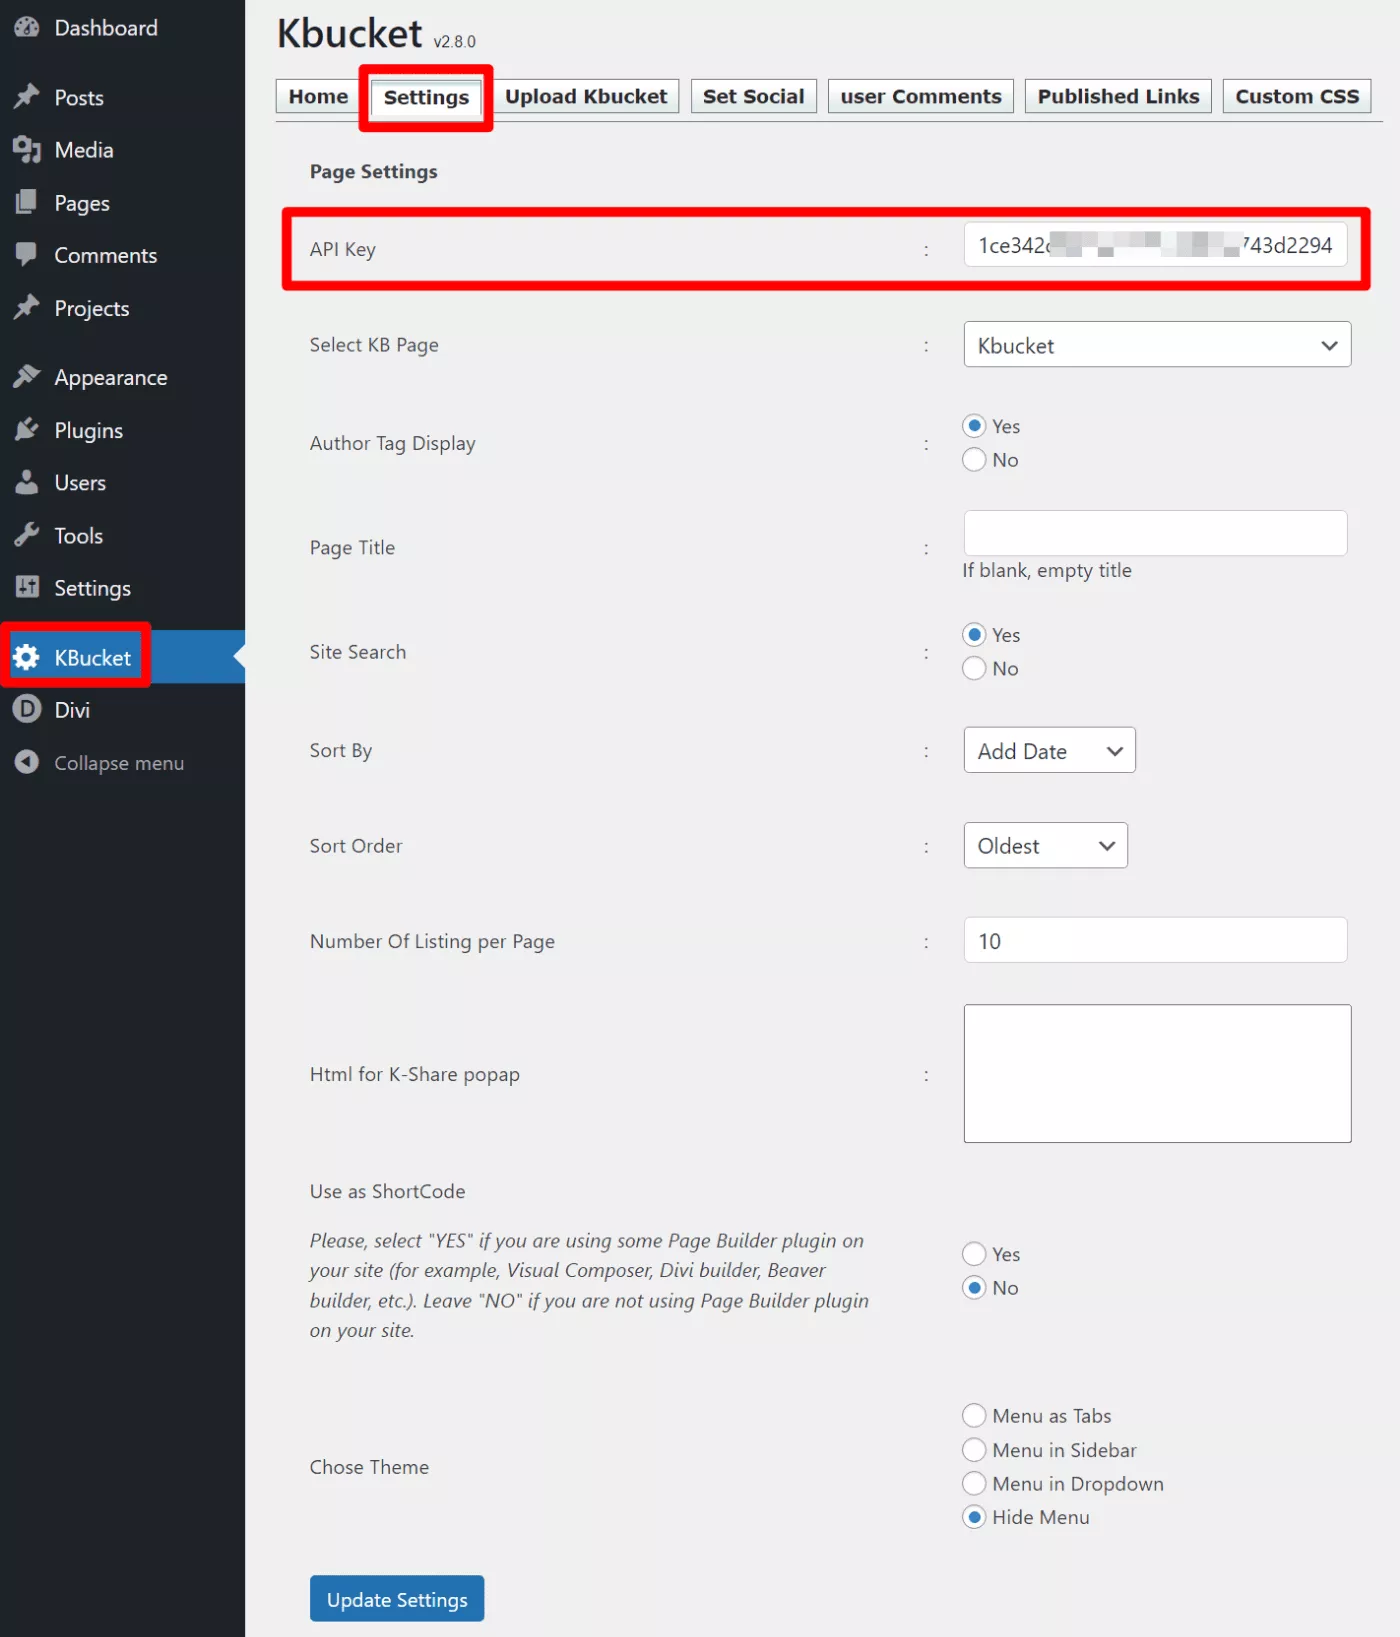The image size is (1400, 1637).
Task: Click the Comments speech bubble icon
Action: (x=27, y=255)
